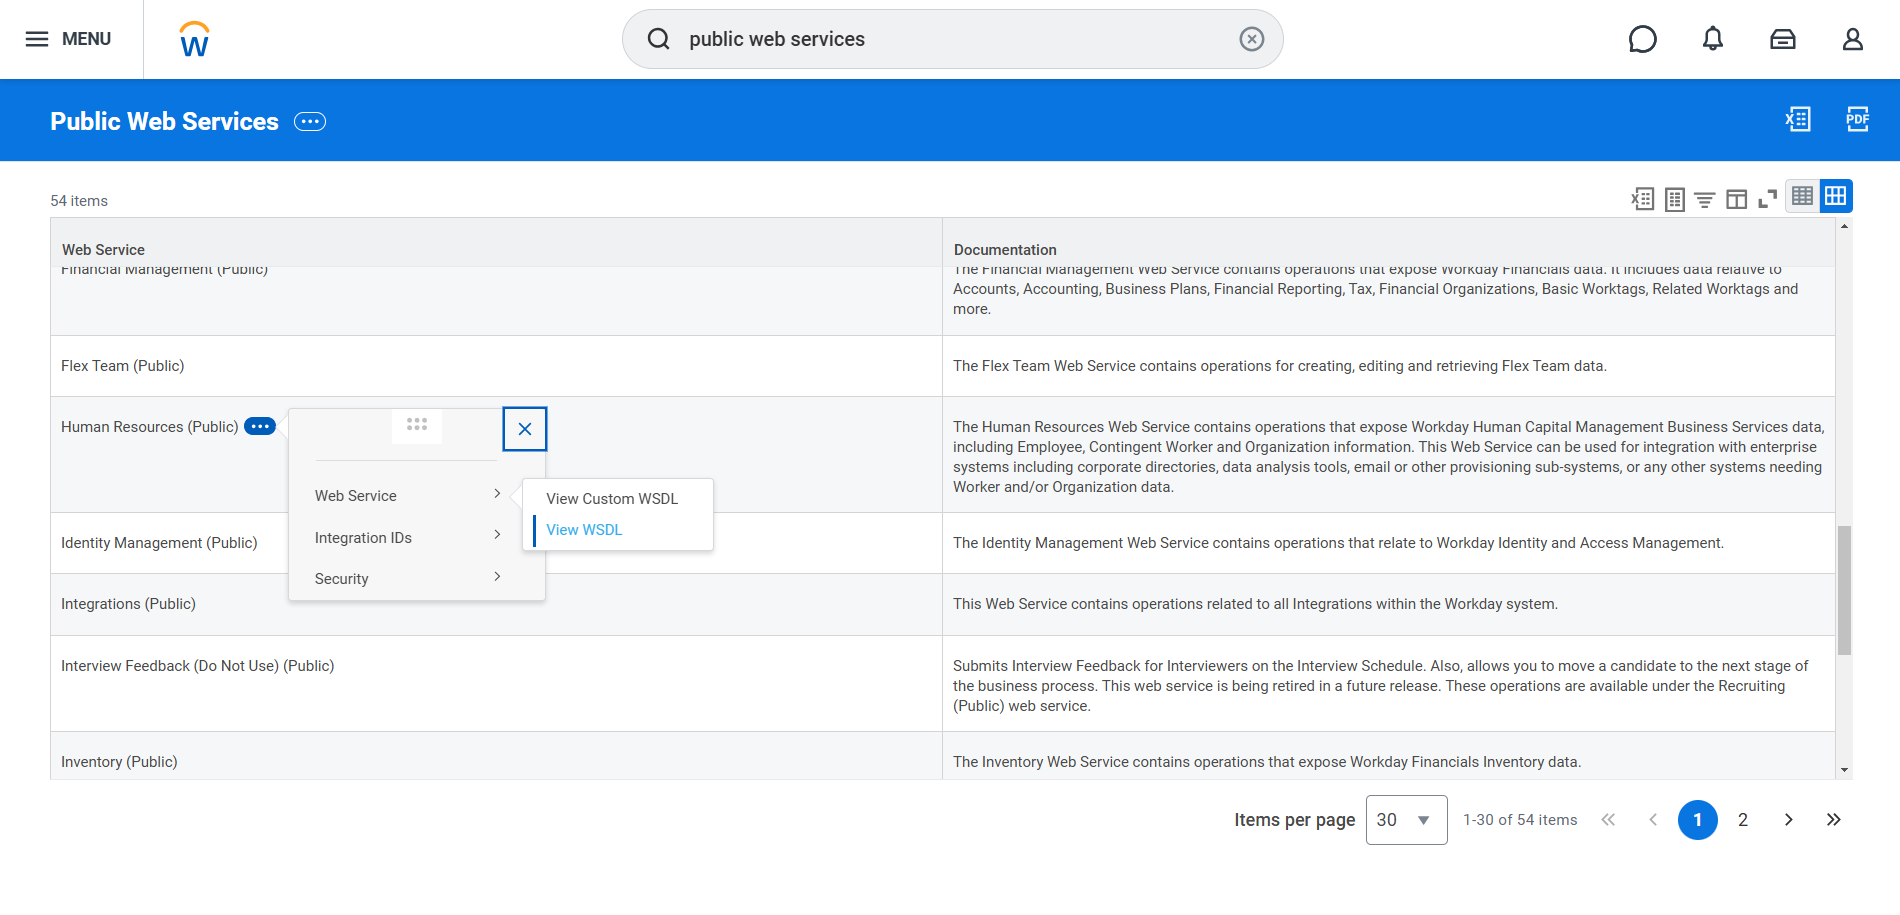Expand the Web Service menu item

[x=407, y=496]
